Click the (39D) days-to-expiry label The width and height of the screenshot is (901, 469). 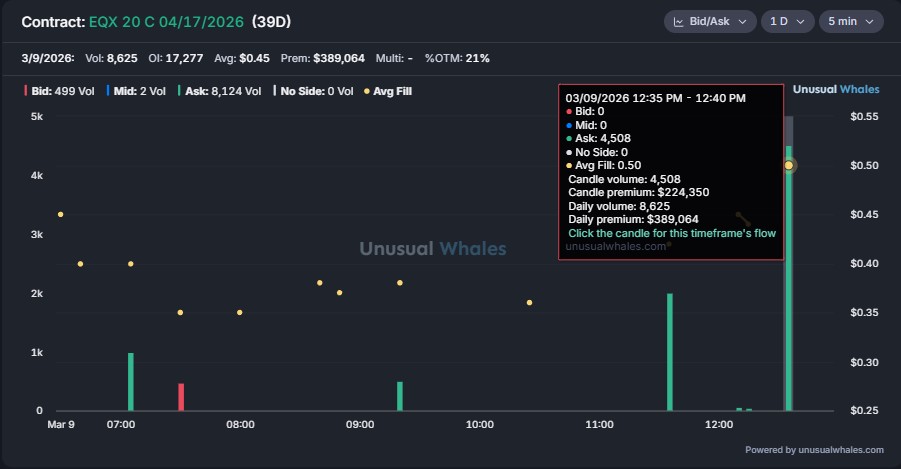(271, 22)
